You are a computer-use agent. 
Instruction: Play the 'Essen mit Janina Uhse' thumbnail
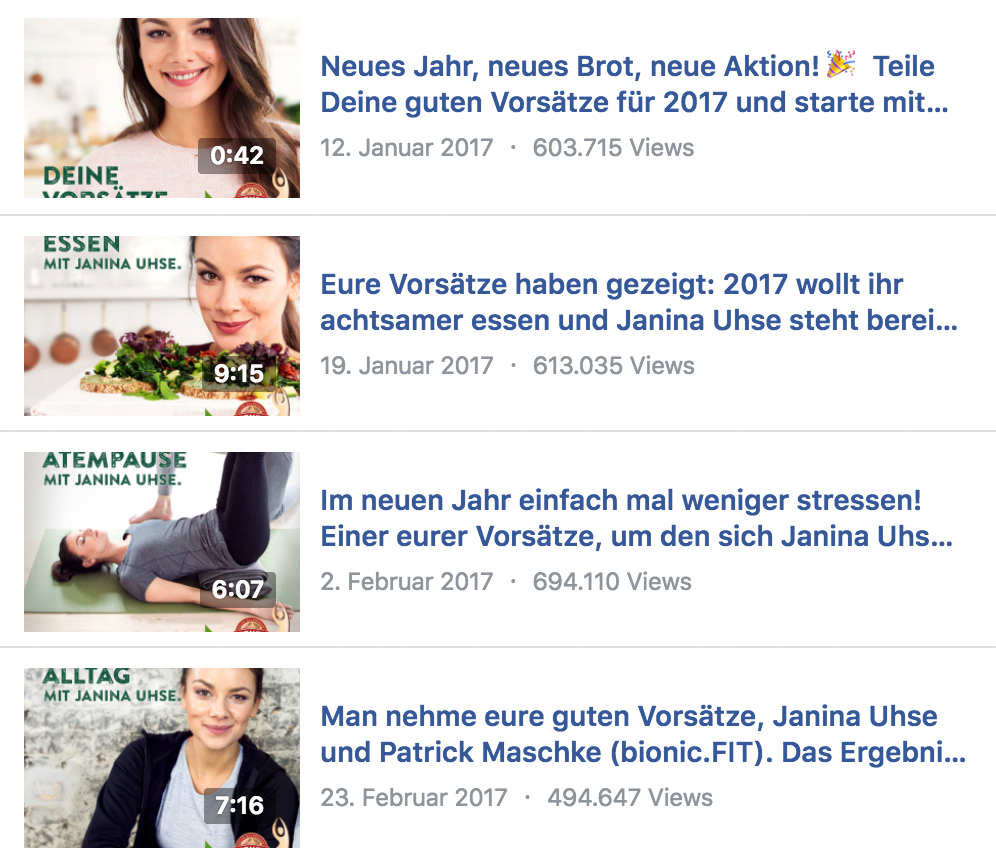pyautogui.click(x=162, y=326)
